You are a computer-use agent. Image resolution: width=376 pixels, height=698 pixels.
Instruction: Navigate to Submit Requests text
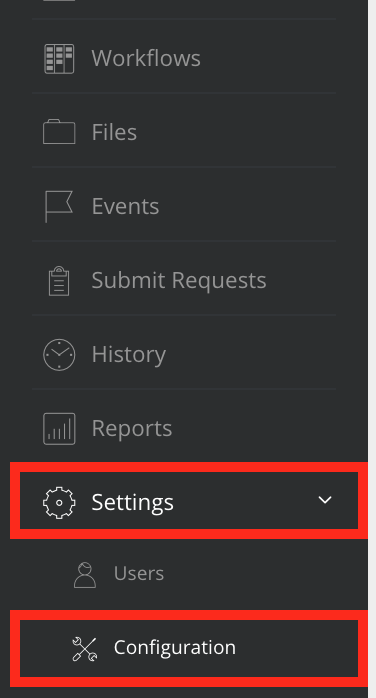point(179,280)
